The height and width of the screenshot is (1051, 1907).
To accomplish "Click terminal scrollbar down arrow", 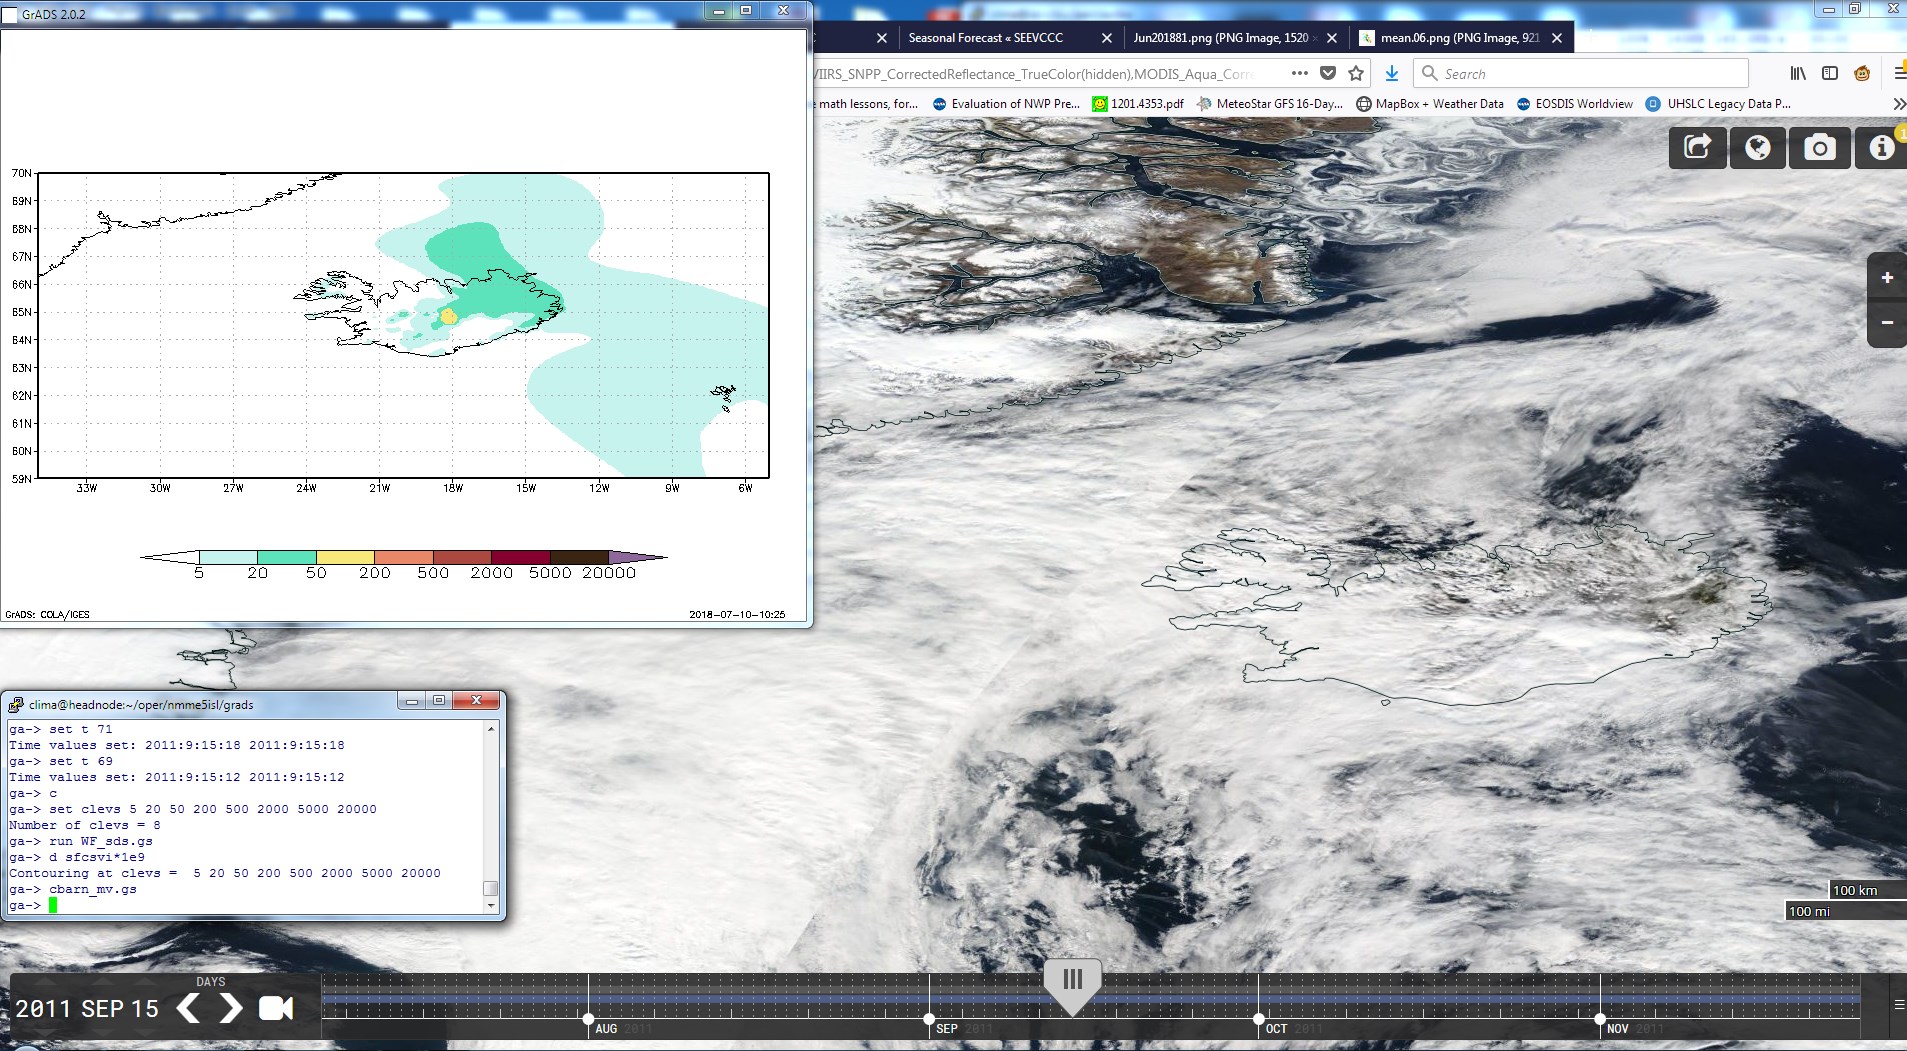I will click(x=491, y=906).
